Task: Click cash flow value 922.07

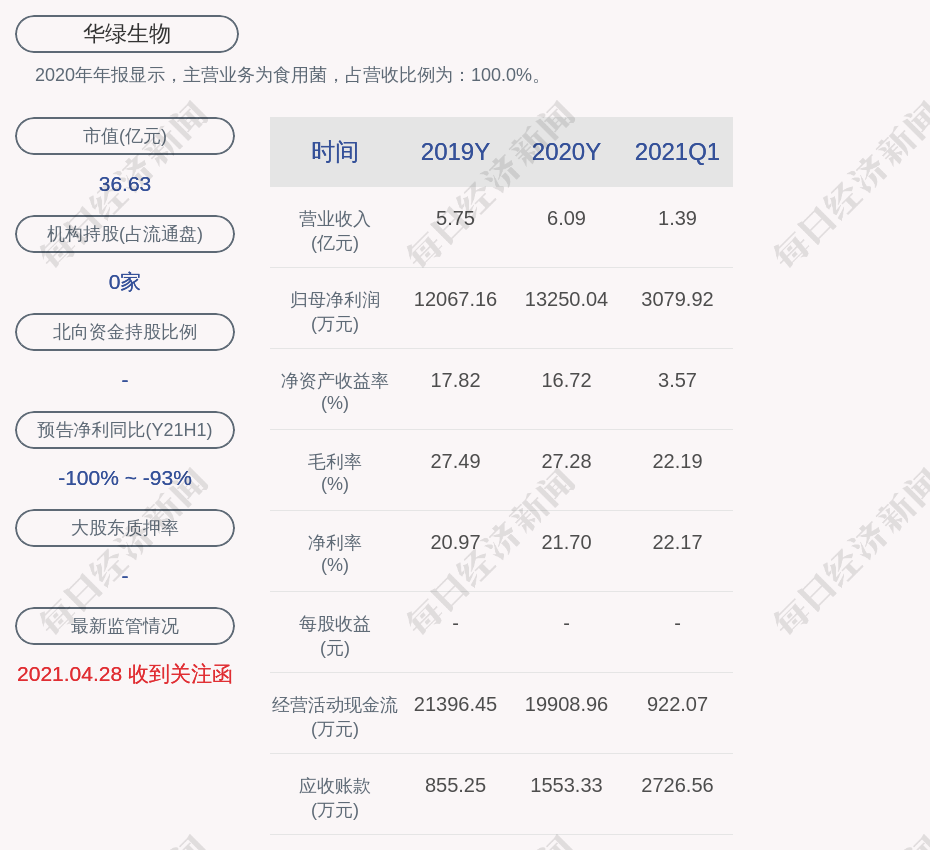Action: 677,704
